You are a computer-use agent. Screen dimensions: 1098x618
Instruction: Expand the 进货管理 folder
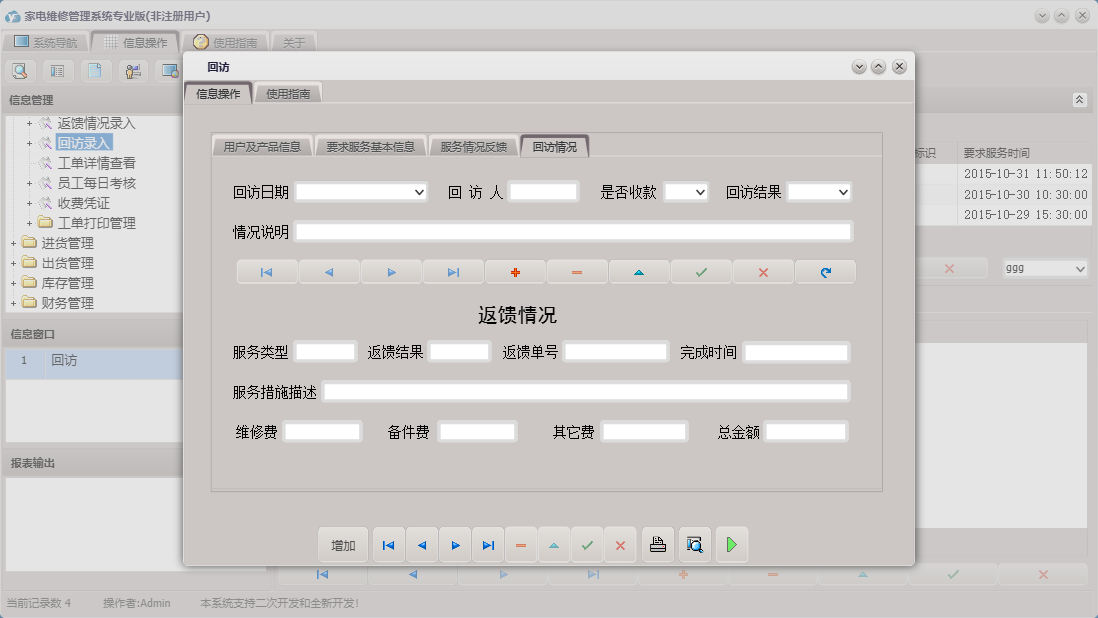click(12, 242)
